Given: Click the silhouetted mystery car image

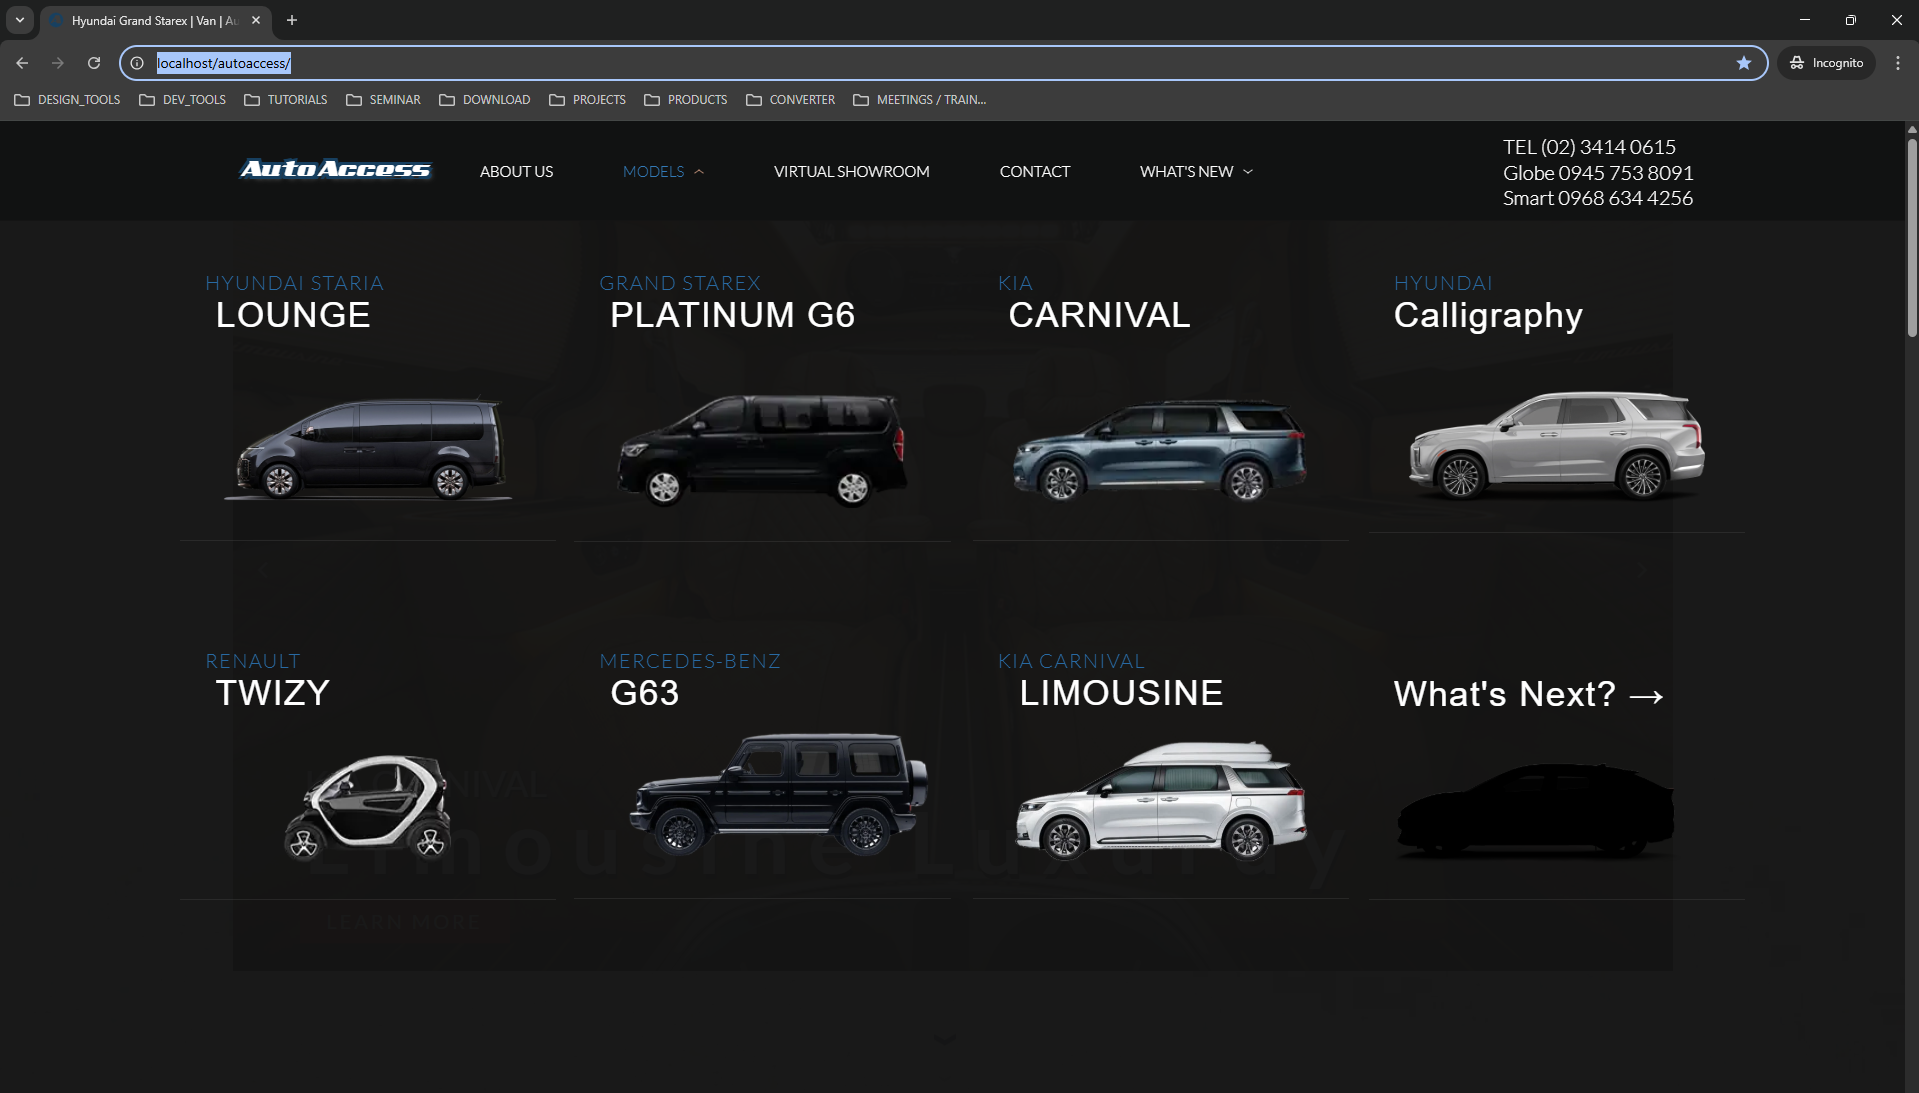Looking at the screenshot, I should click(1536, 811).
